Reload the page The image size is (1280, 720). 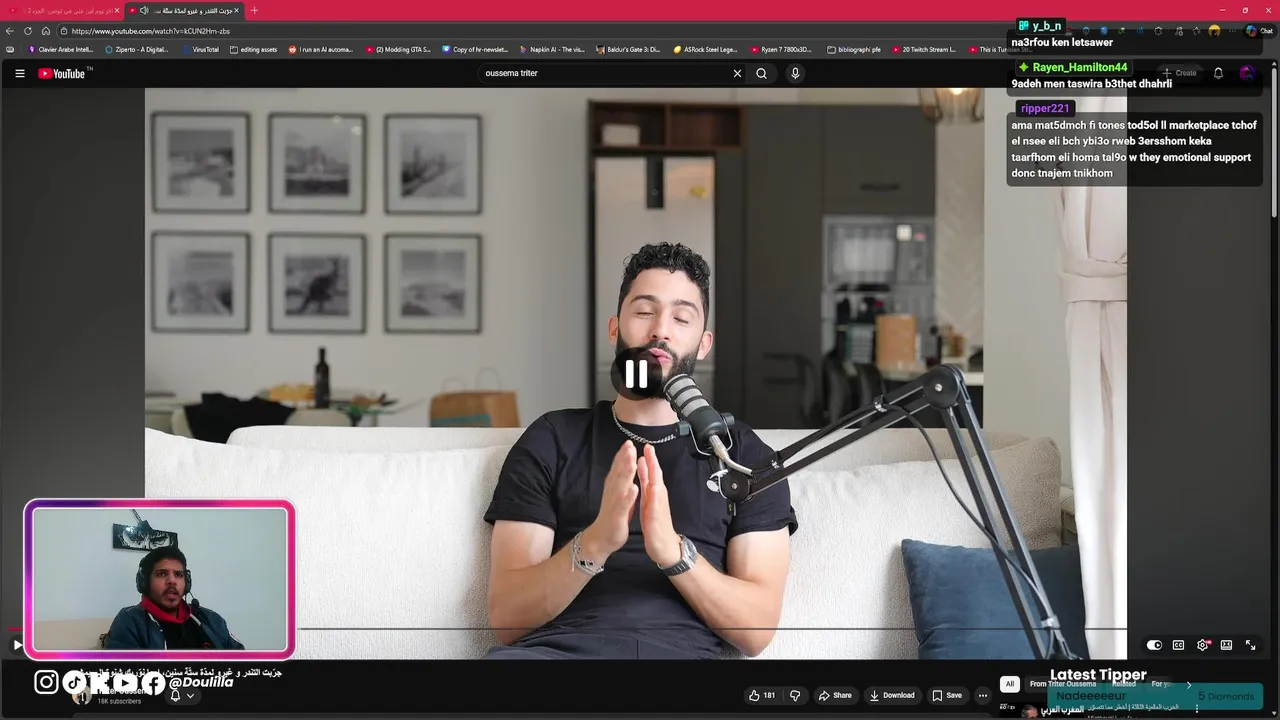click(x=28, y=31)
